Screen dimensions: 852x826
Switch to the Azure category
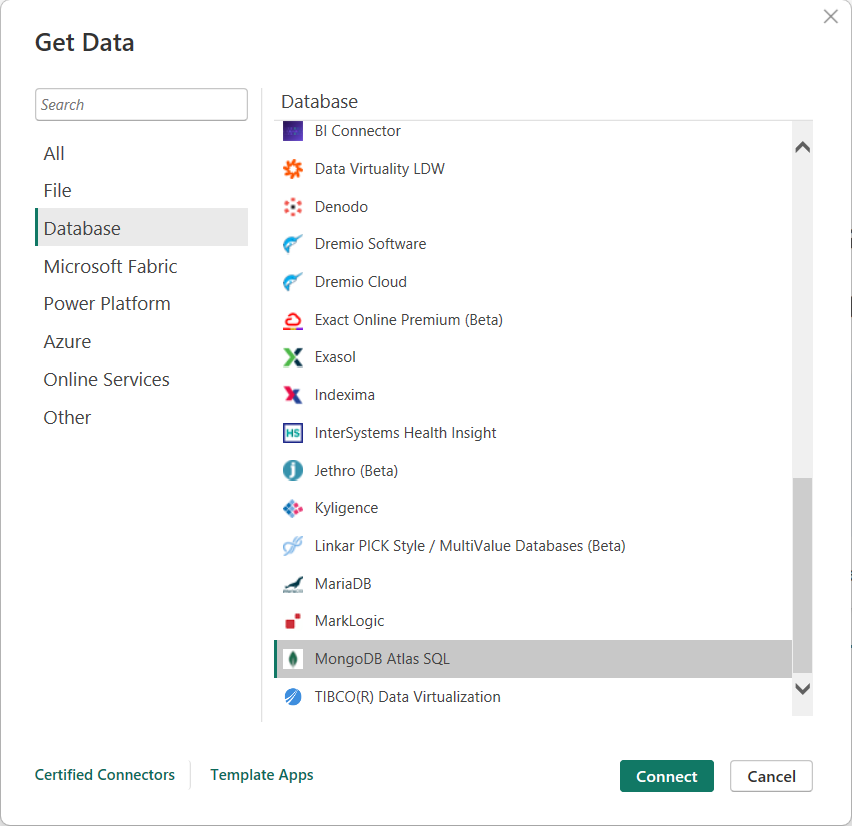click(67, 341)
